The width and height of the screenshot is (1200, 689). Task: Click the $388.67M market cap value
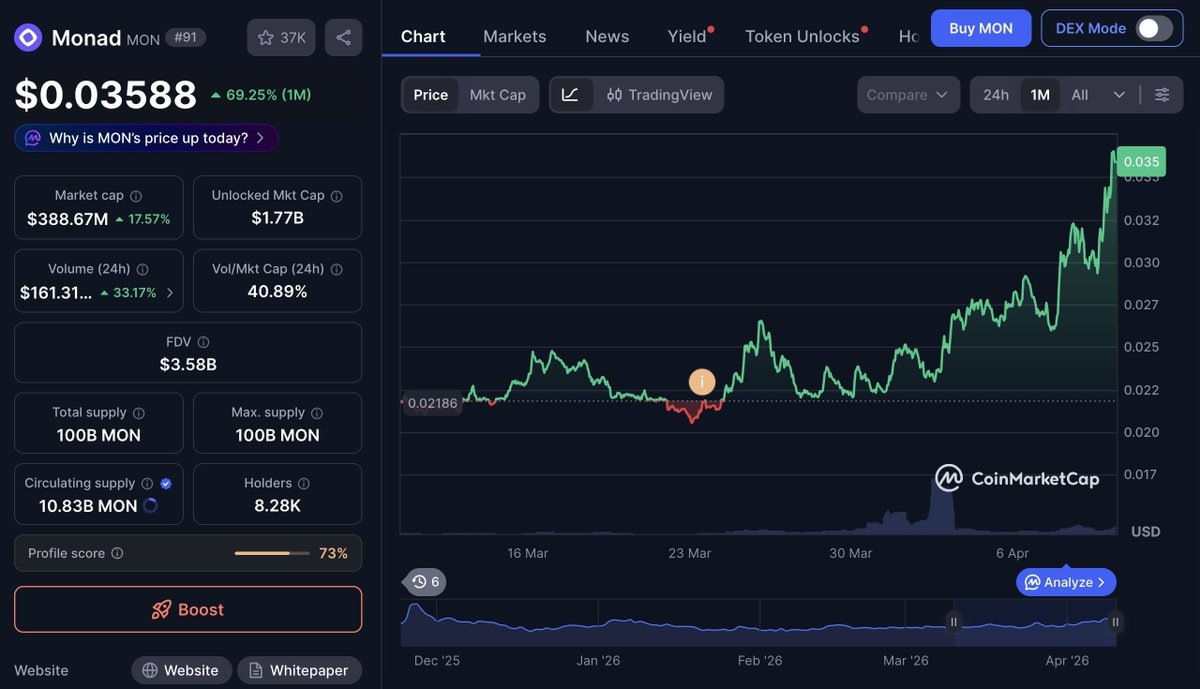pos(67,219)
